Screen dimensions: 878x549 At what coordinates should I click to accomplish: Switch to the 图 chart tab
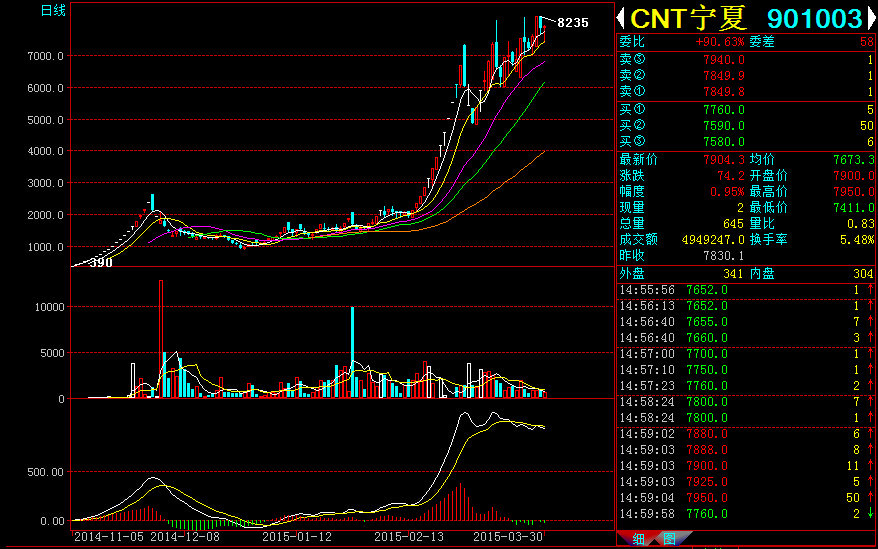tap(670, 539)
